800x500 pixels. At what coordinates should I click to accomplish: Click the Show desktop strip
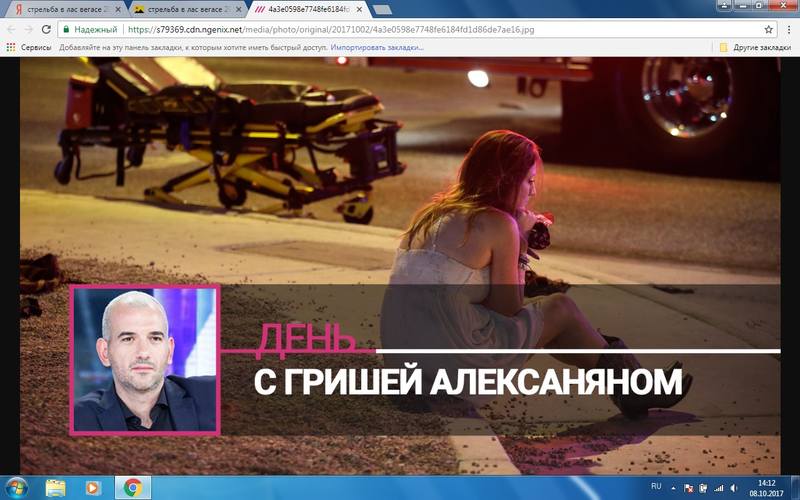(795, 488)
